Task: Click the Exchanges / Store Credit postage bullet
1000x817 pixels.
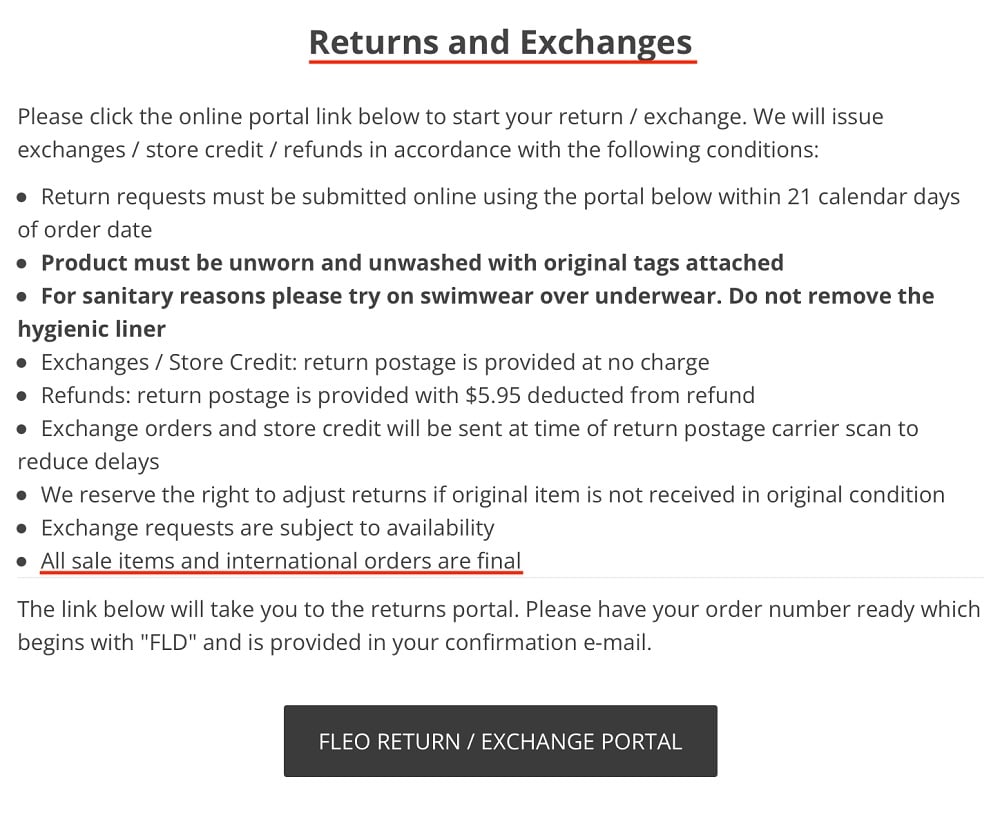Action: tap(375, 362)
